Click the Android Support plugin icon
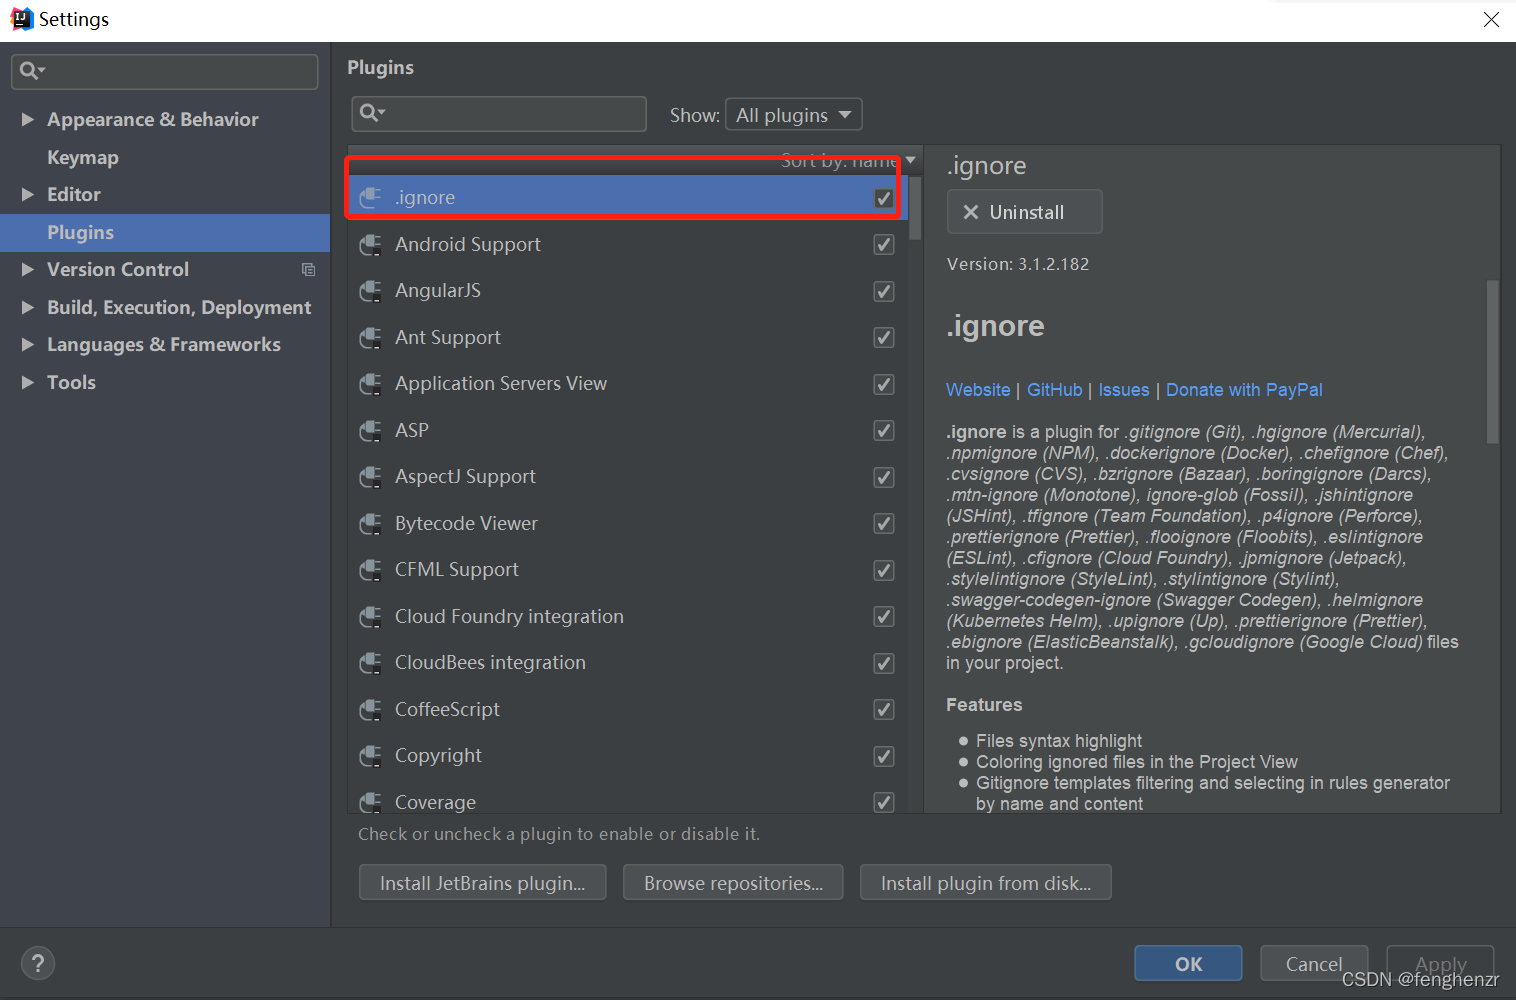The height and width of the screenshot is (1000, 1516). pos(370,245)
